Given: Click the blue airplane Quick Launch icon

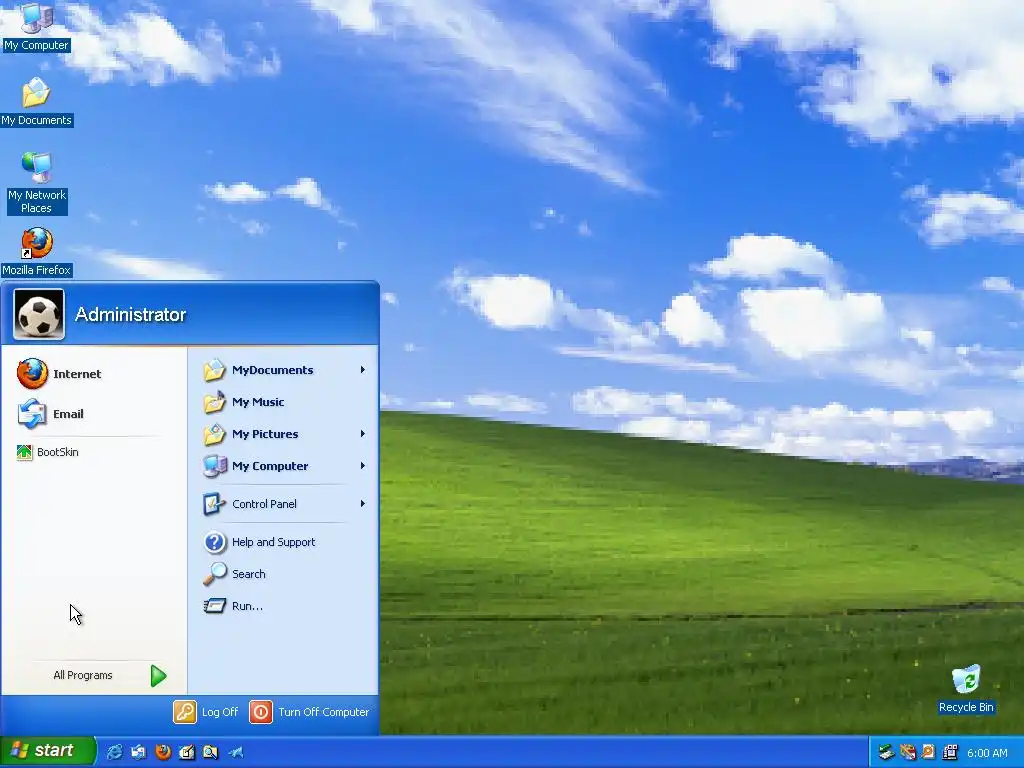Looking at the screenshot, I should 236,752.
